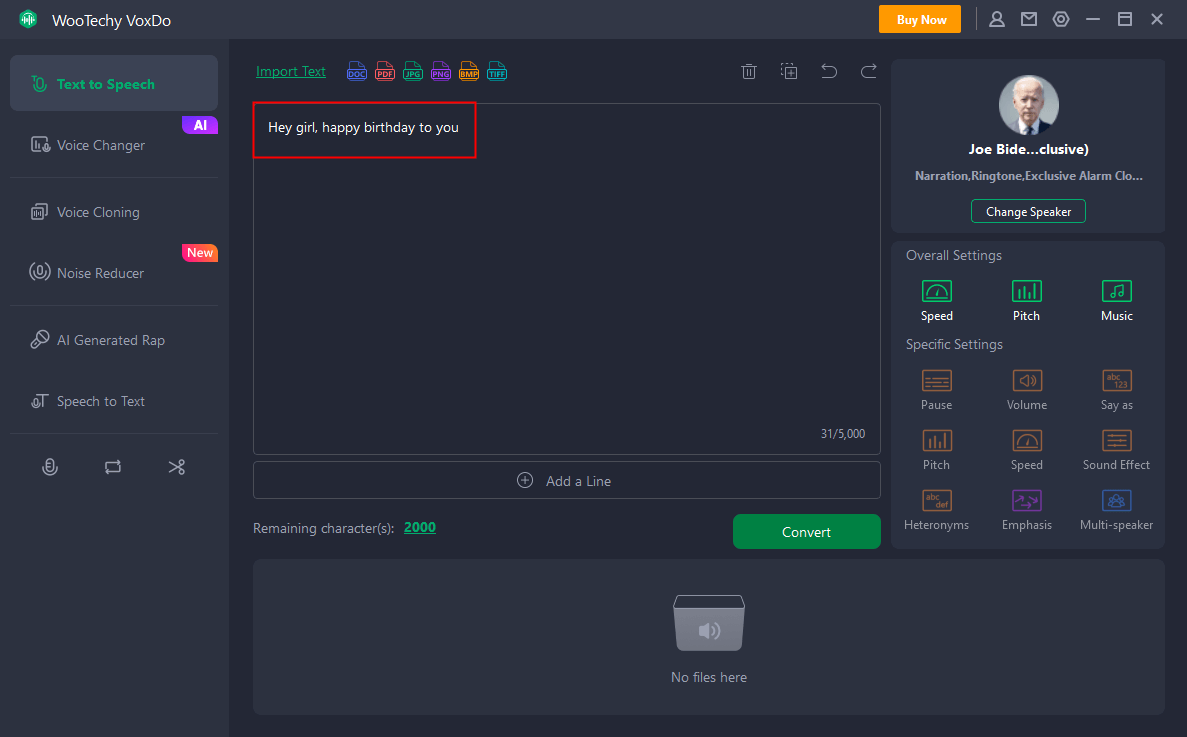Image resolution: width=1187 pixels, height=737 pixels.
Task: Open the overall Speed setting
Action: click(x=936, y=291)
